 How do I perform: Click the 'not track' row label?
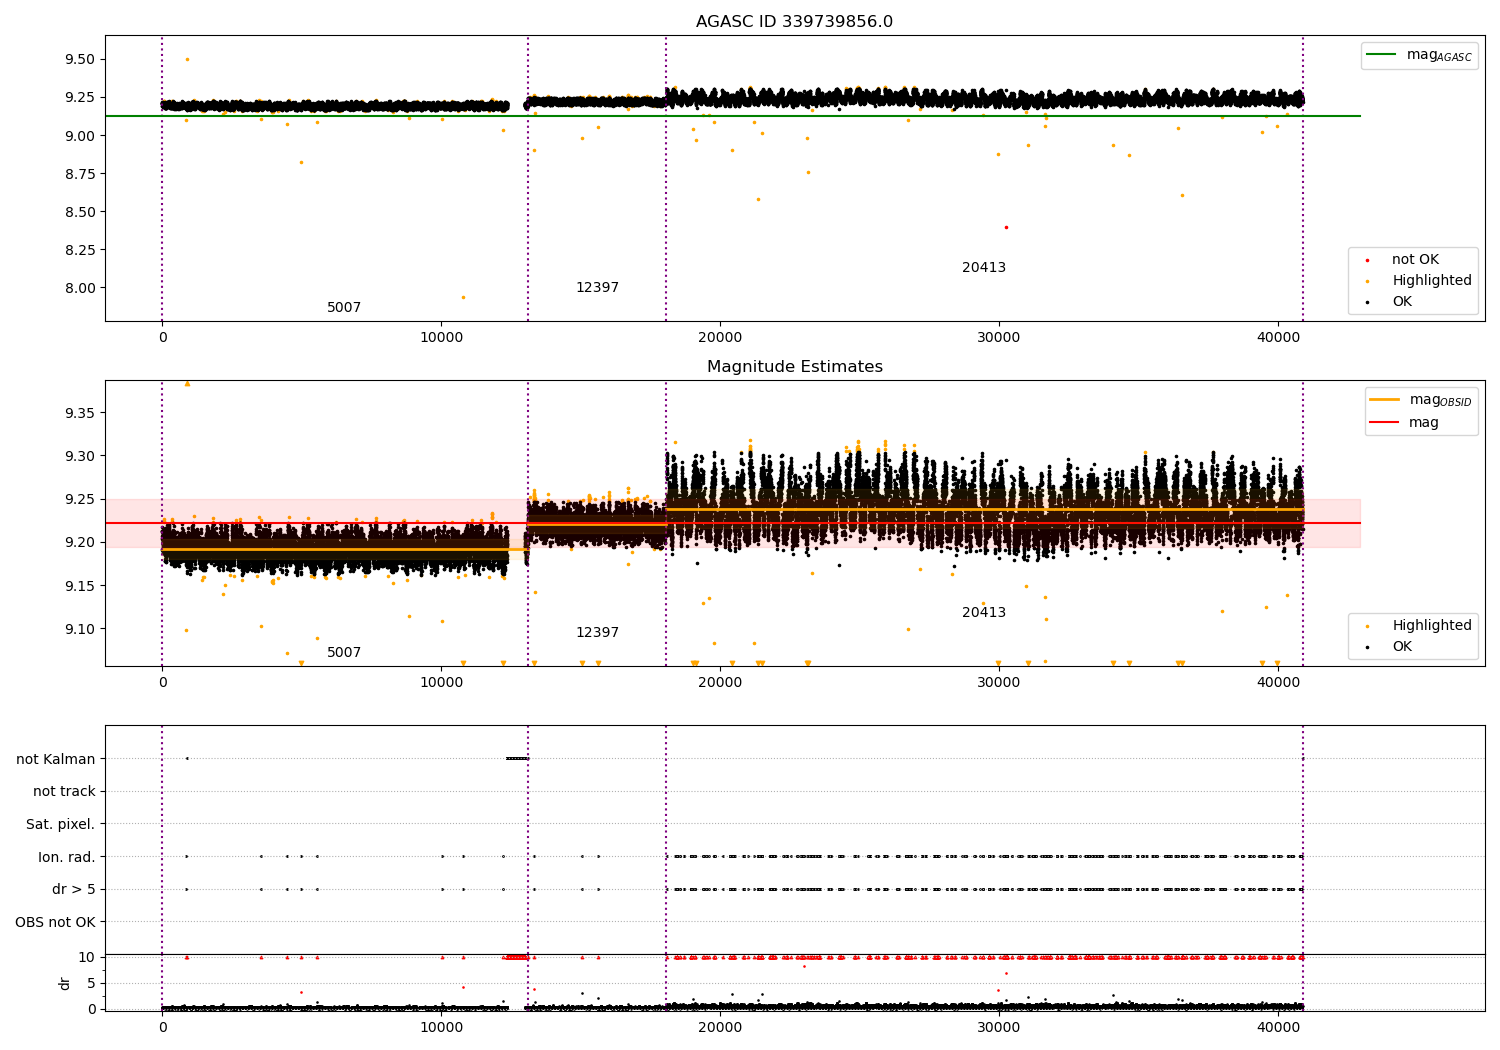64,792
